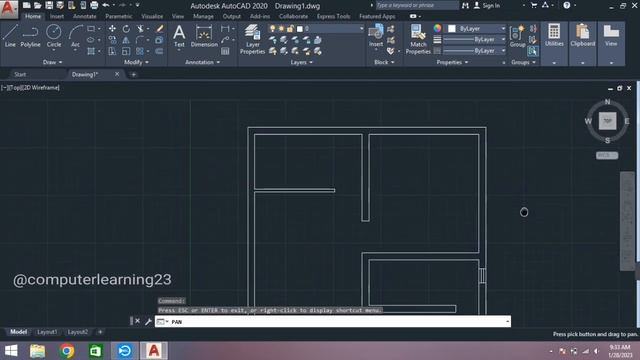Select the Circle tool
640x360 pixels.
pyautogui.click(x=53, y=36)
